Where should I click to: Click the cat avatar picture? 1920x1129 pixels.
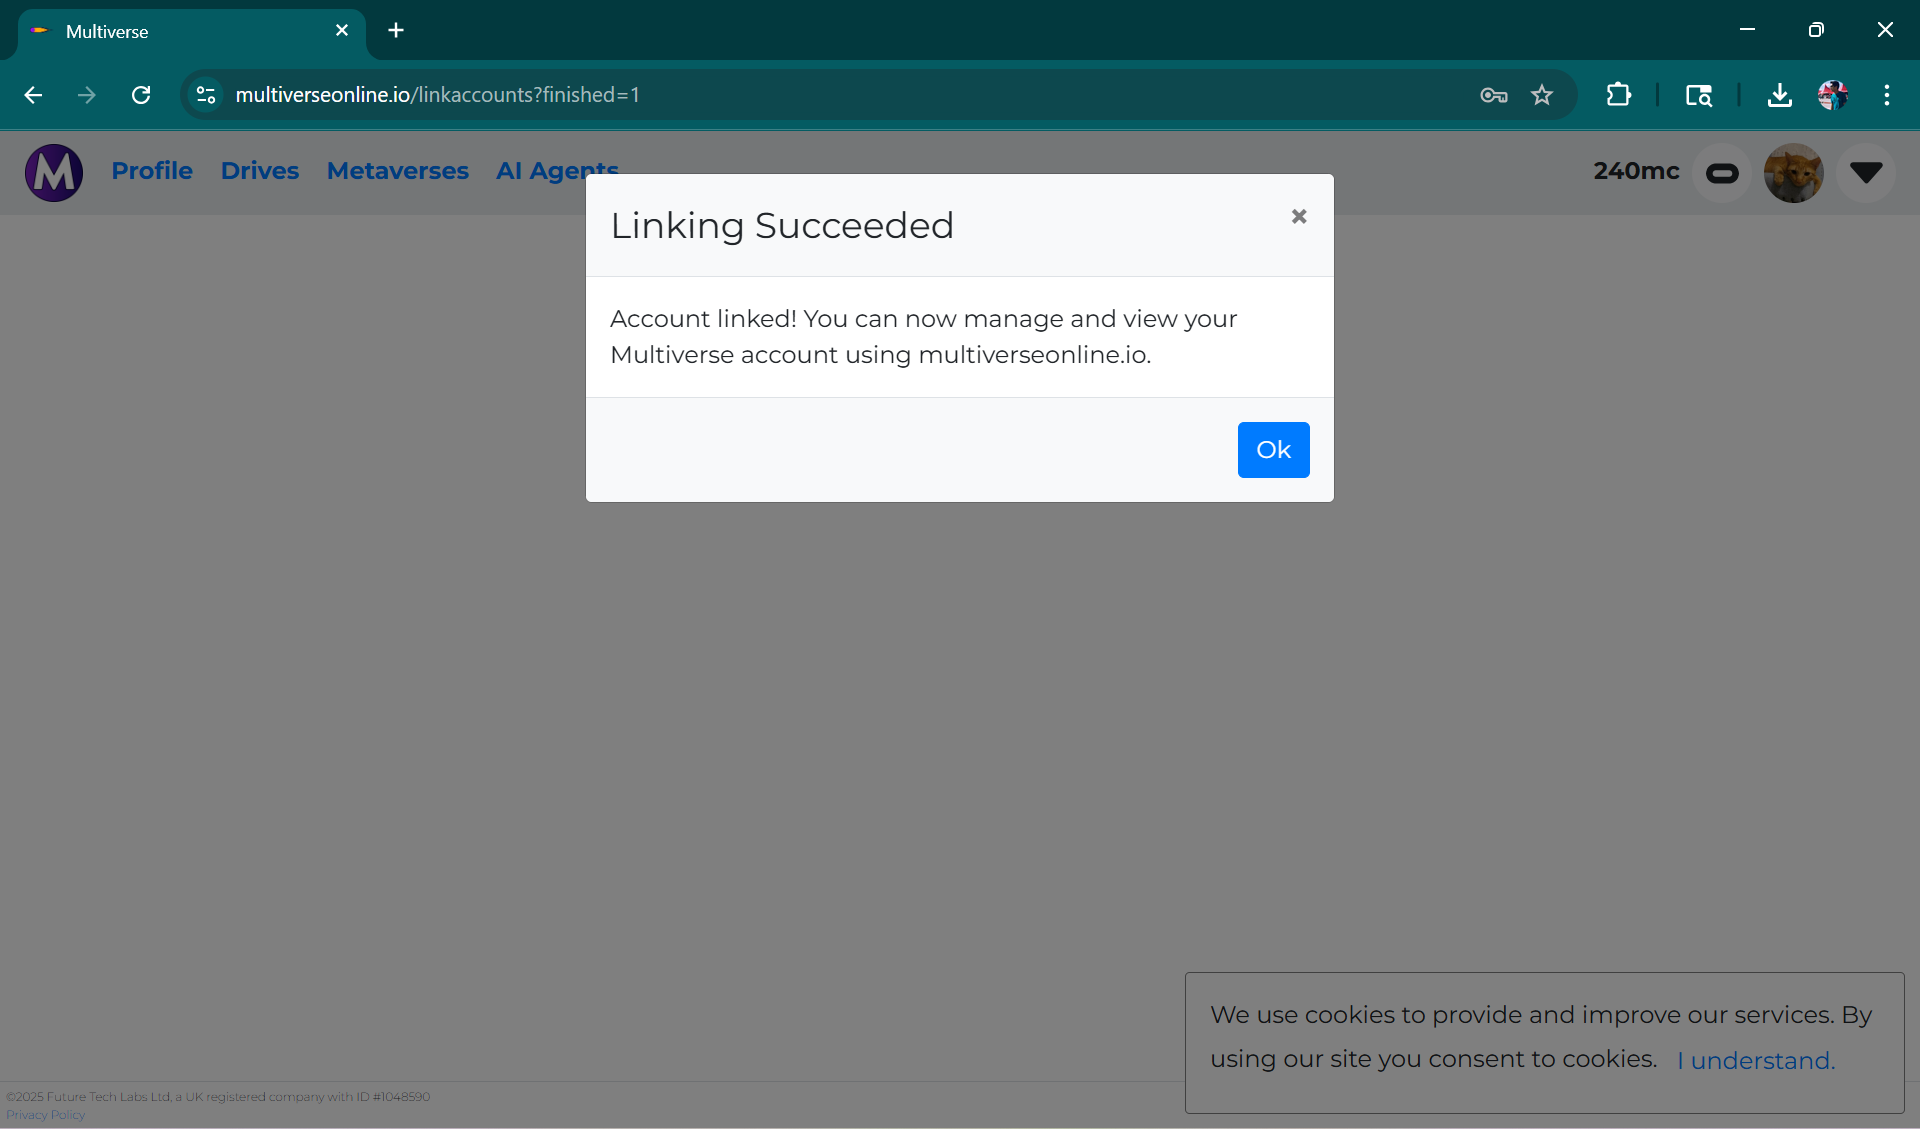[1793, 173]
